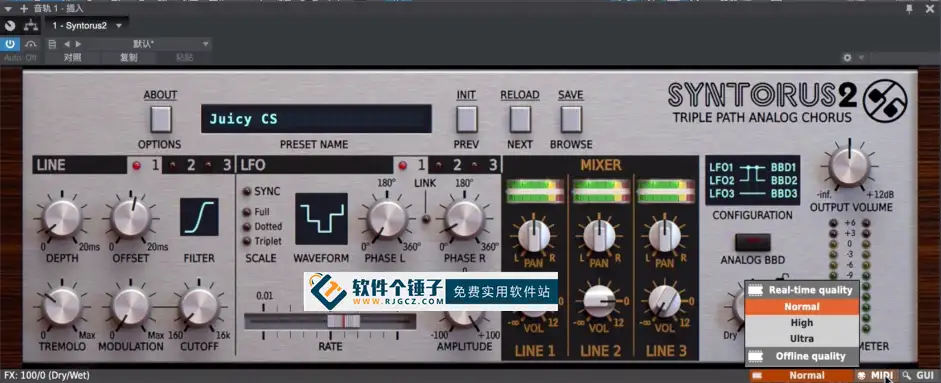This screenshot has height=383, width=941.
Task: Open the gear settings icon at top right
Action: (x=847, y=58)
